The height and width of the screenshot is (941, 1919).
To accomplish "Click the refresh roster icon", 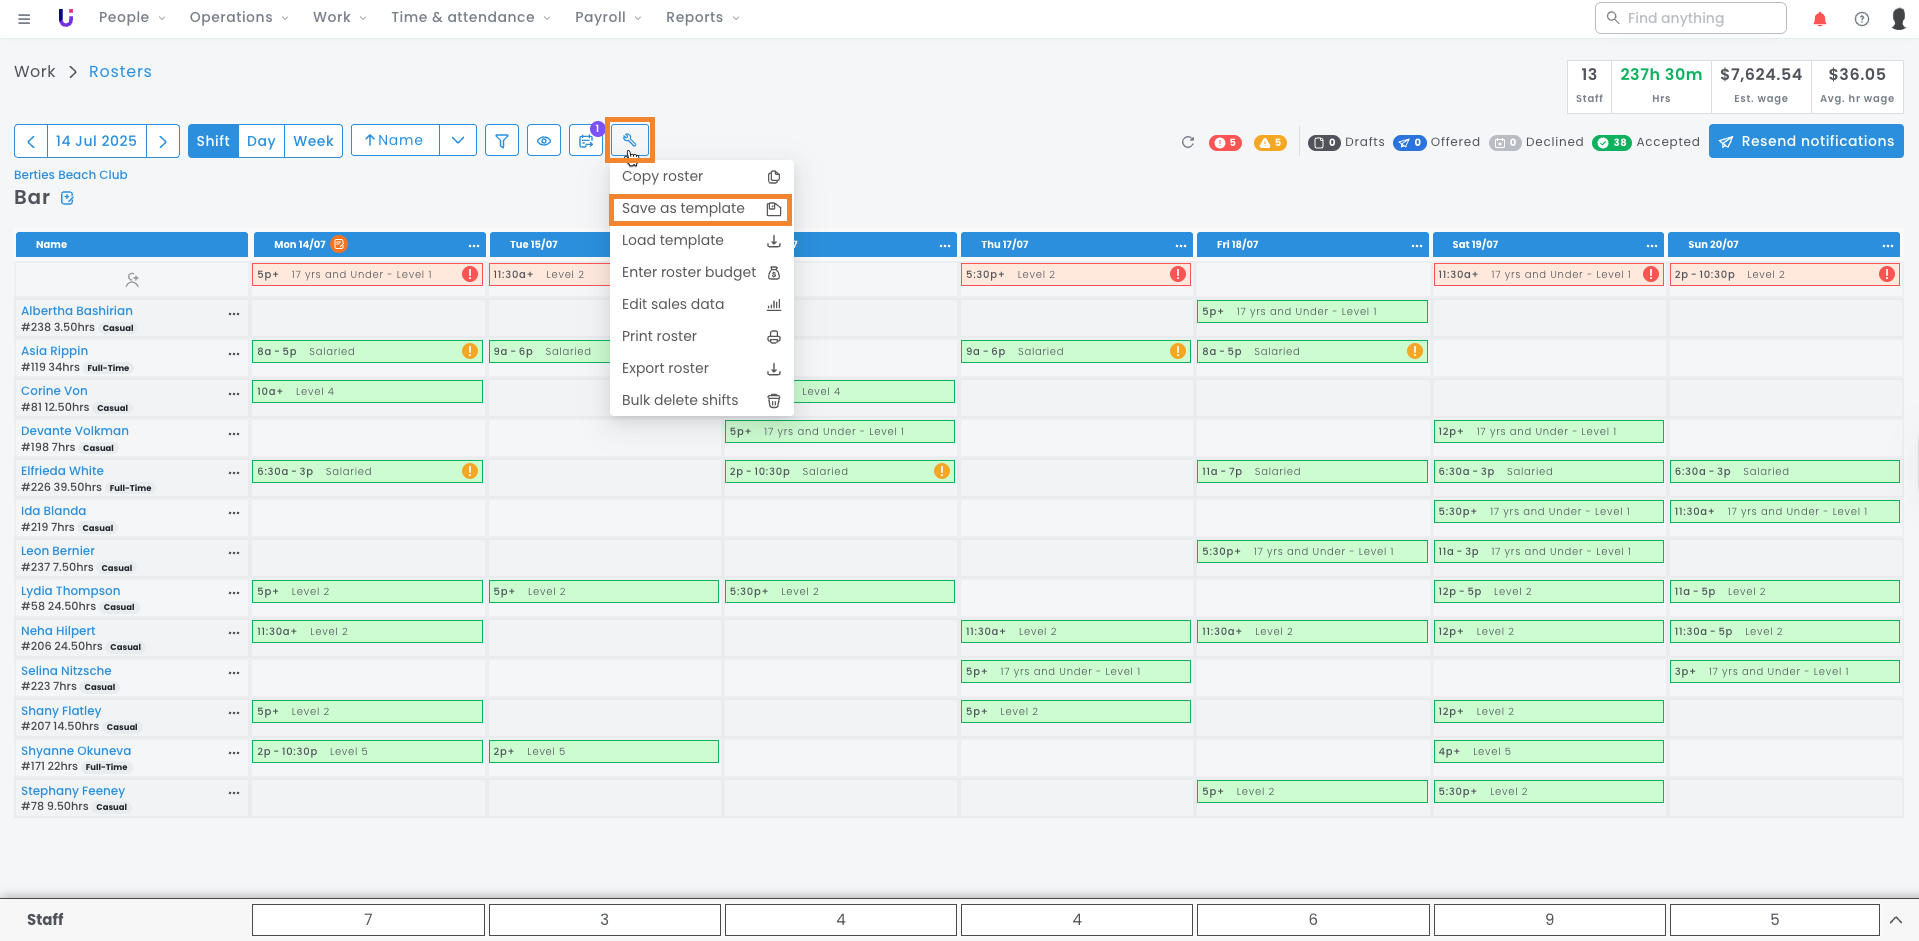I will coord(1188,142).
